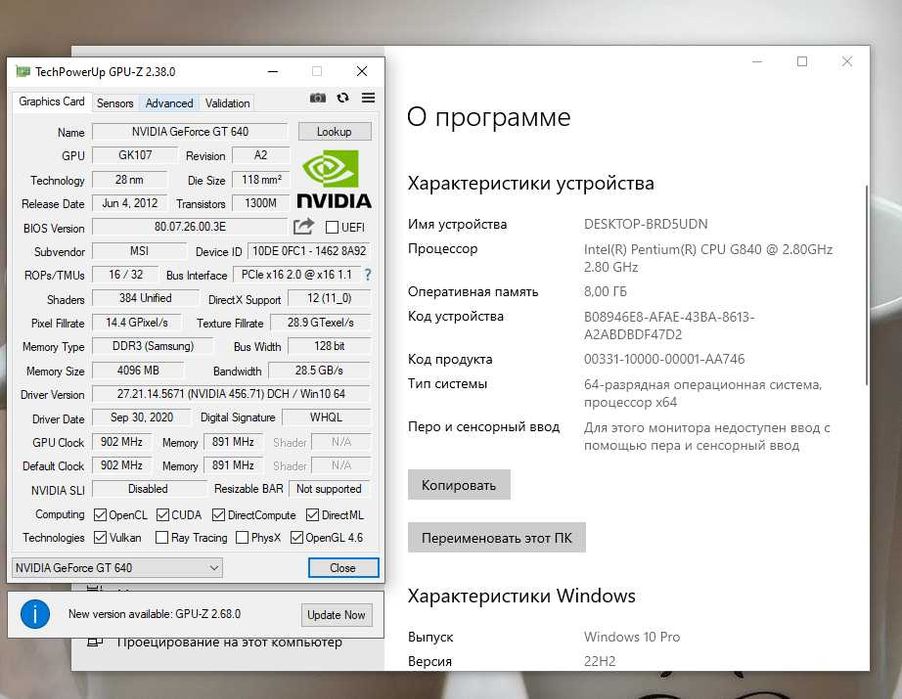This screenshot has width=902, height=699.
Task: Open the Advanced tab
Action: [169, 103]
